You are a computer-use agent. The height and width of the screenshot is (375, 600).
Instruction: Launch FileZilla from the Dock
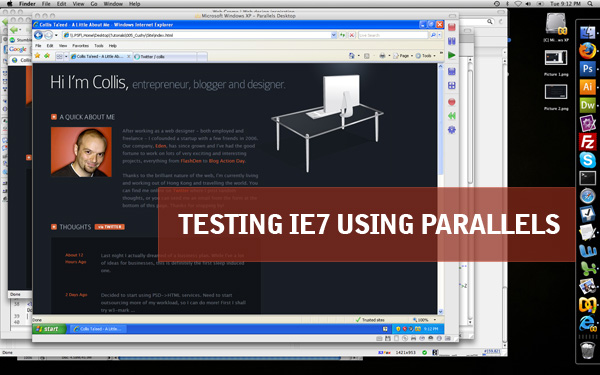pyautogui.click(x=587, y=142)
